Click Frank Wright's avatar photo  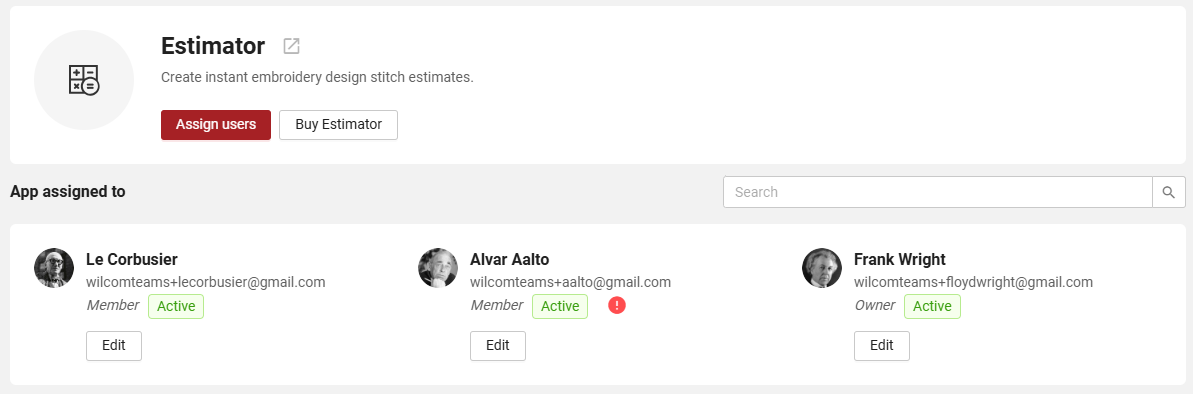click(x=822, y=268)
